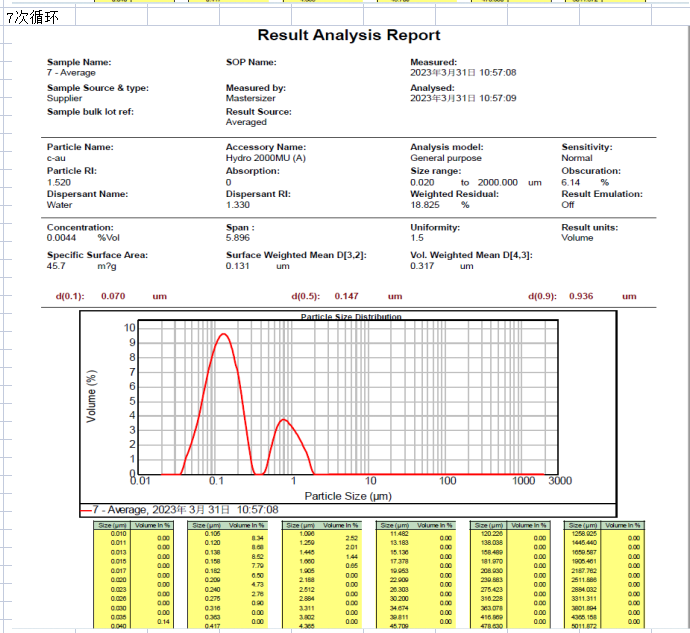Click the d(0.5) value 0.147

pos(346,296)
